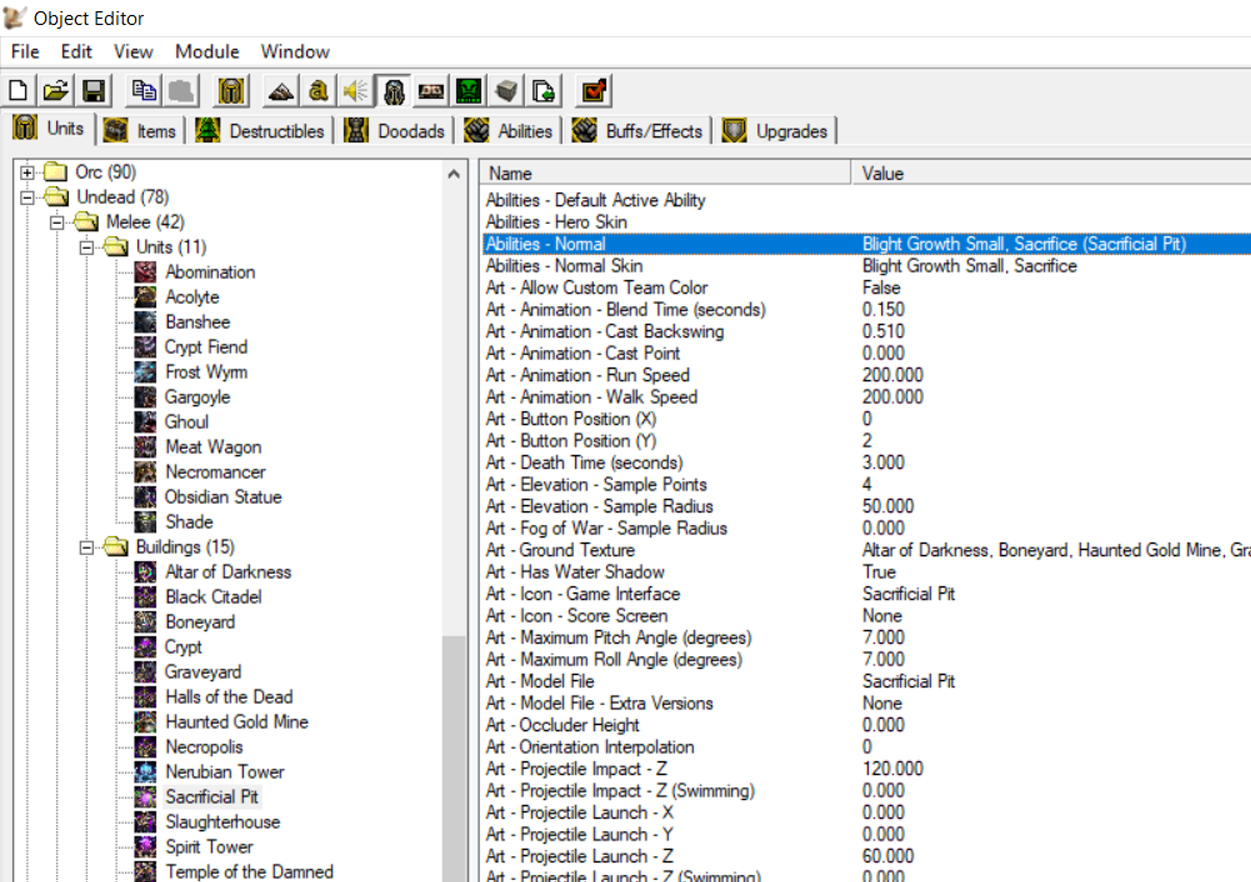Click the tree scrollbar up arrow
This screenshot has height=882, width=1251.
click(454, 173)
